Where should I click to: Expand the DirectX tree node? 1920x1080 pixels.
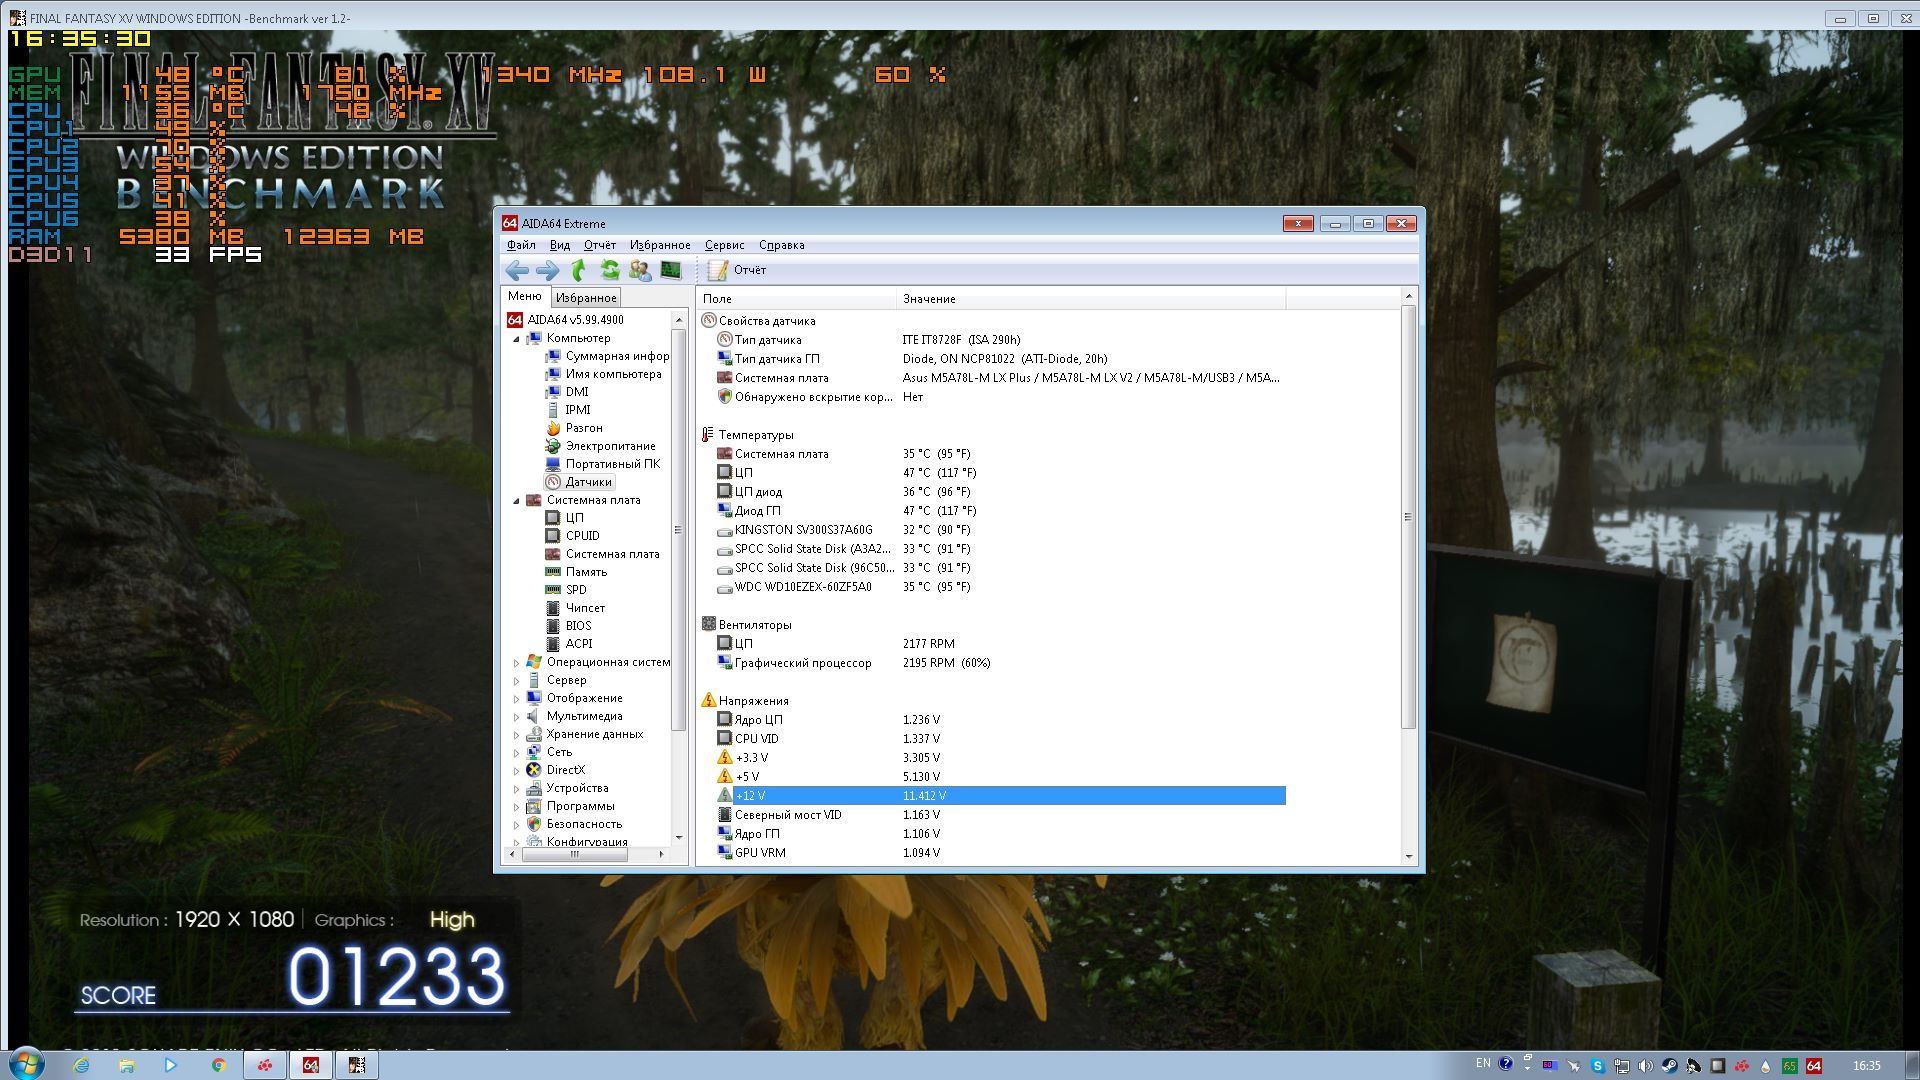click(x=517, y=771)
